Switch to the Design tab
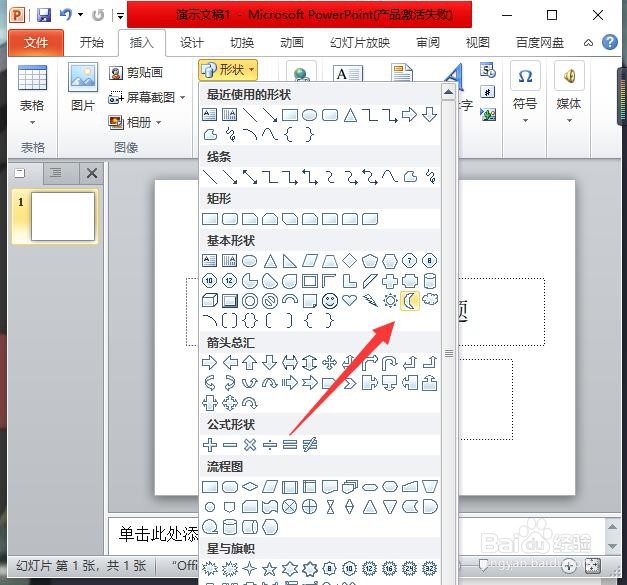 [x=192, y=42]
